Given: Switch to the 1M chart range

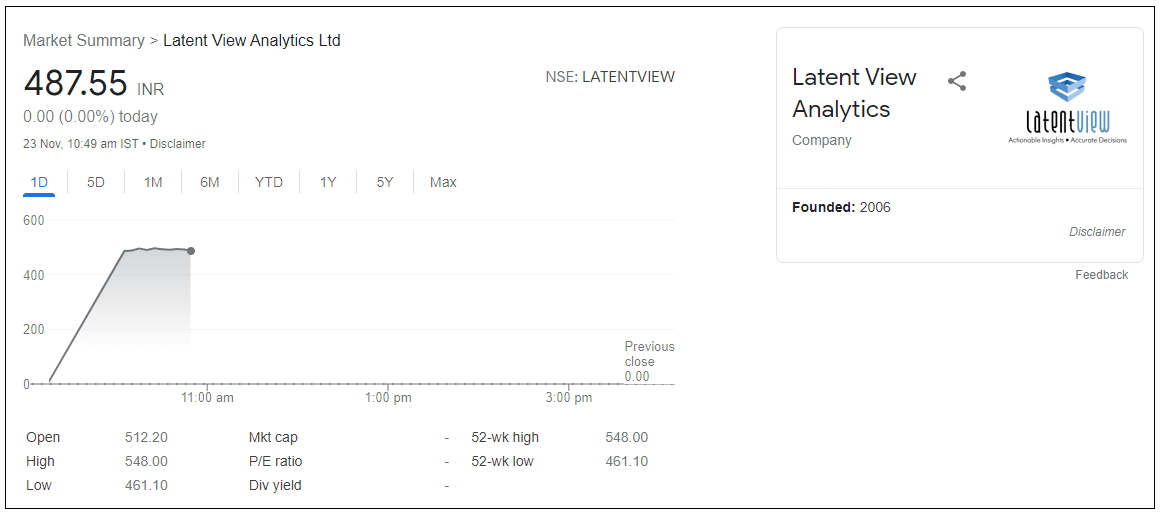Looking at the screenshot, I should (153, 182).
